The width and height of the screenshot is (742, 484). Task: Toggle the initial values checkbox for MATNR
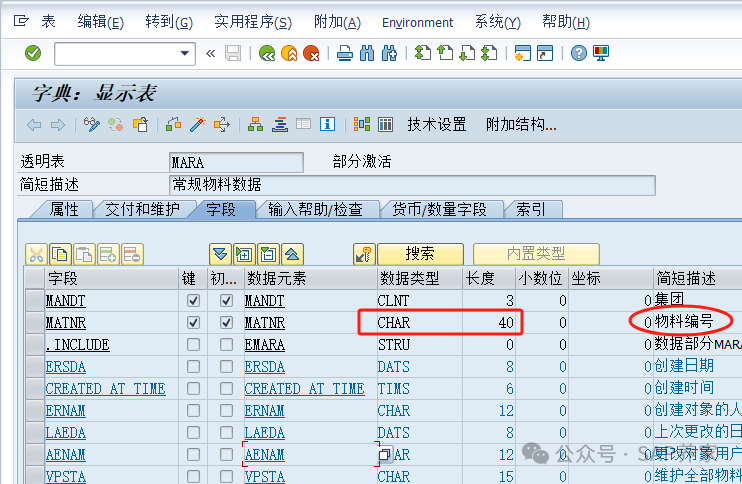coord(226,323)
